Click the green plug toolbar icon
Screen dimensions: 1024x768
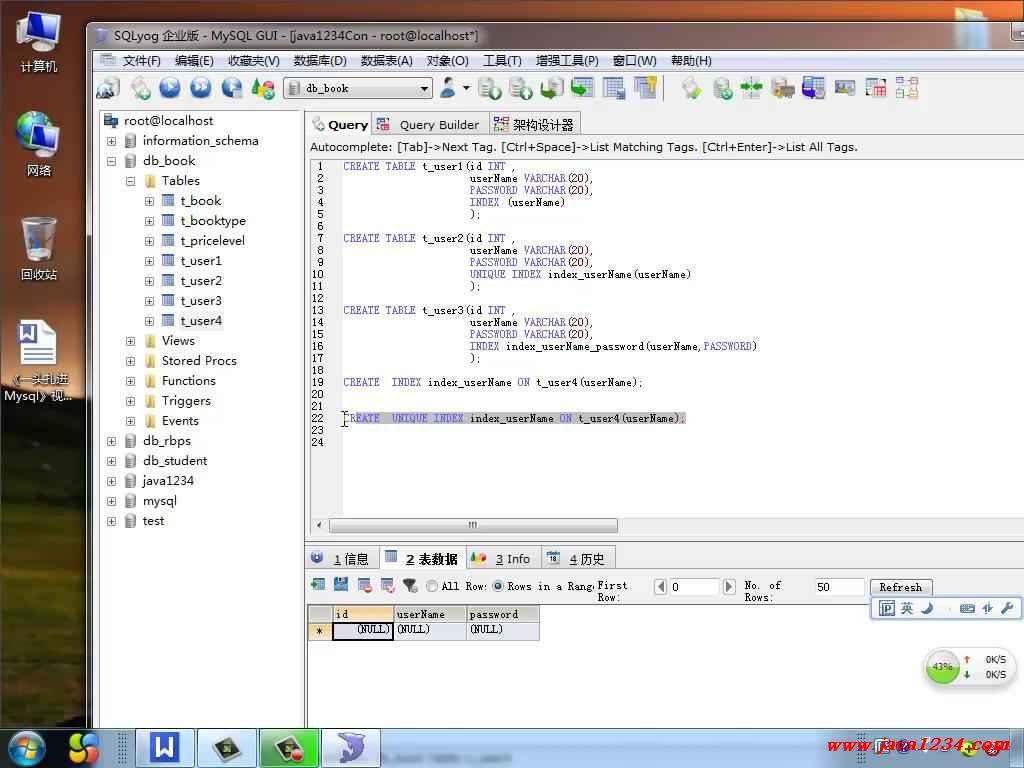pos(692,88)
